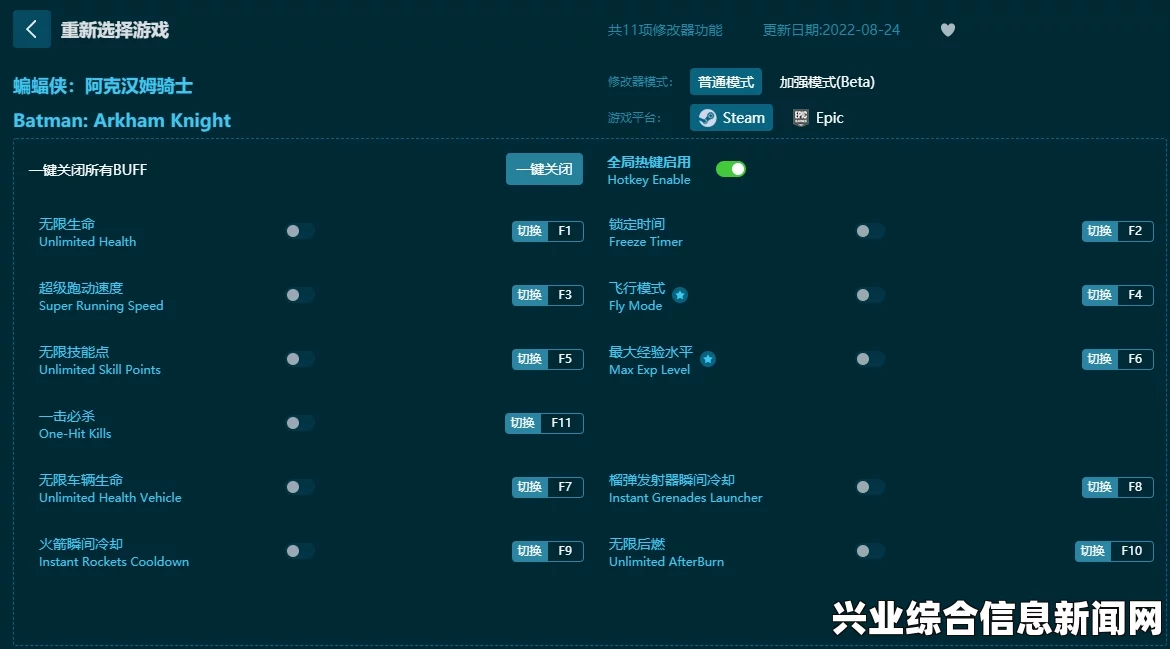1170x649 pixels.
Task: Click the star badge next to Fly Mode
Action: tap(680, 295)
